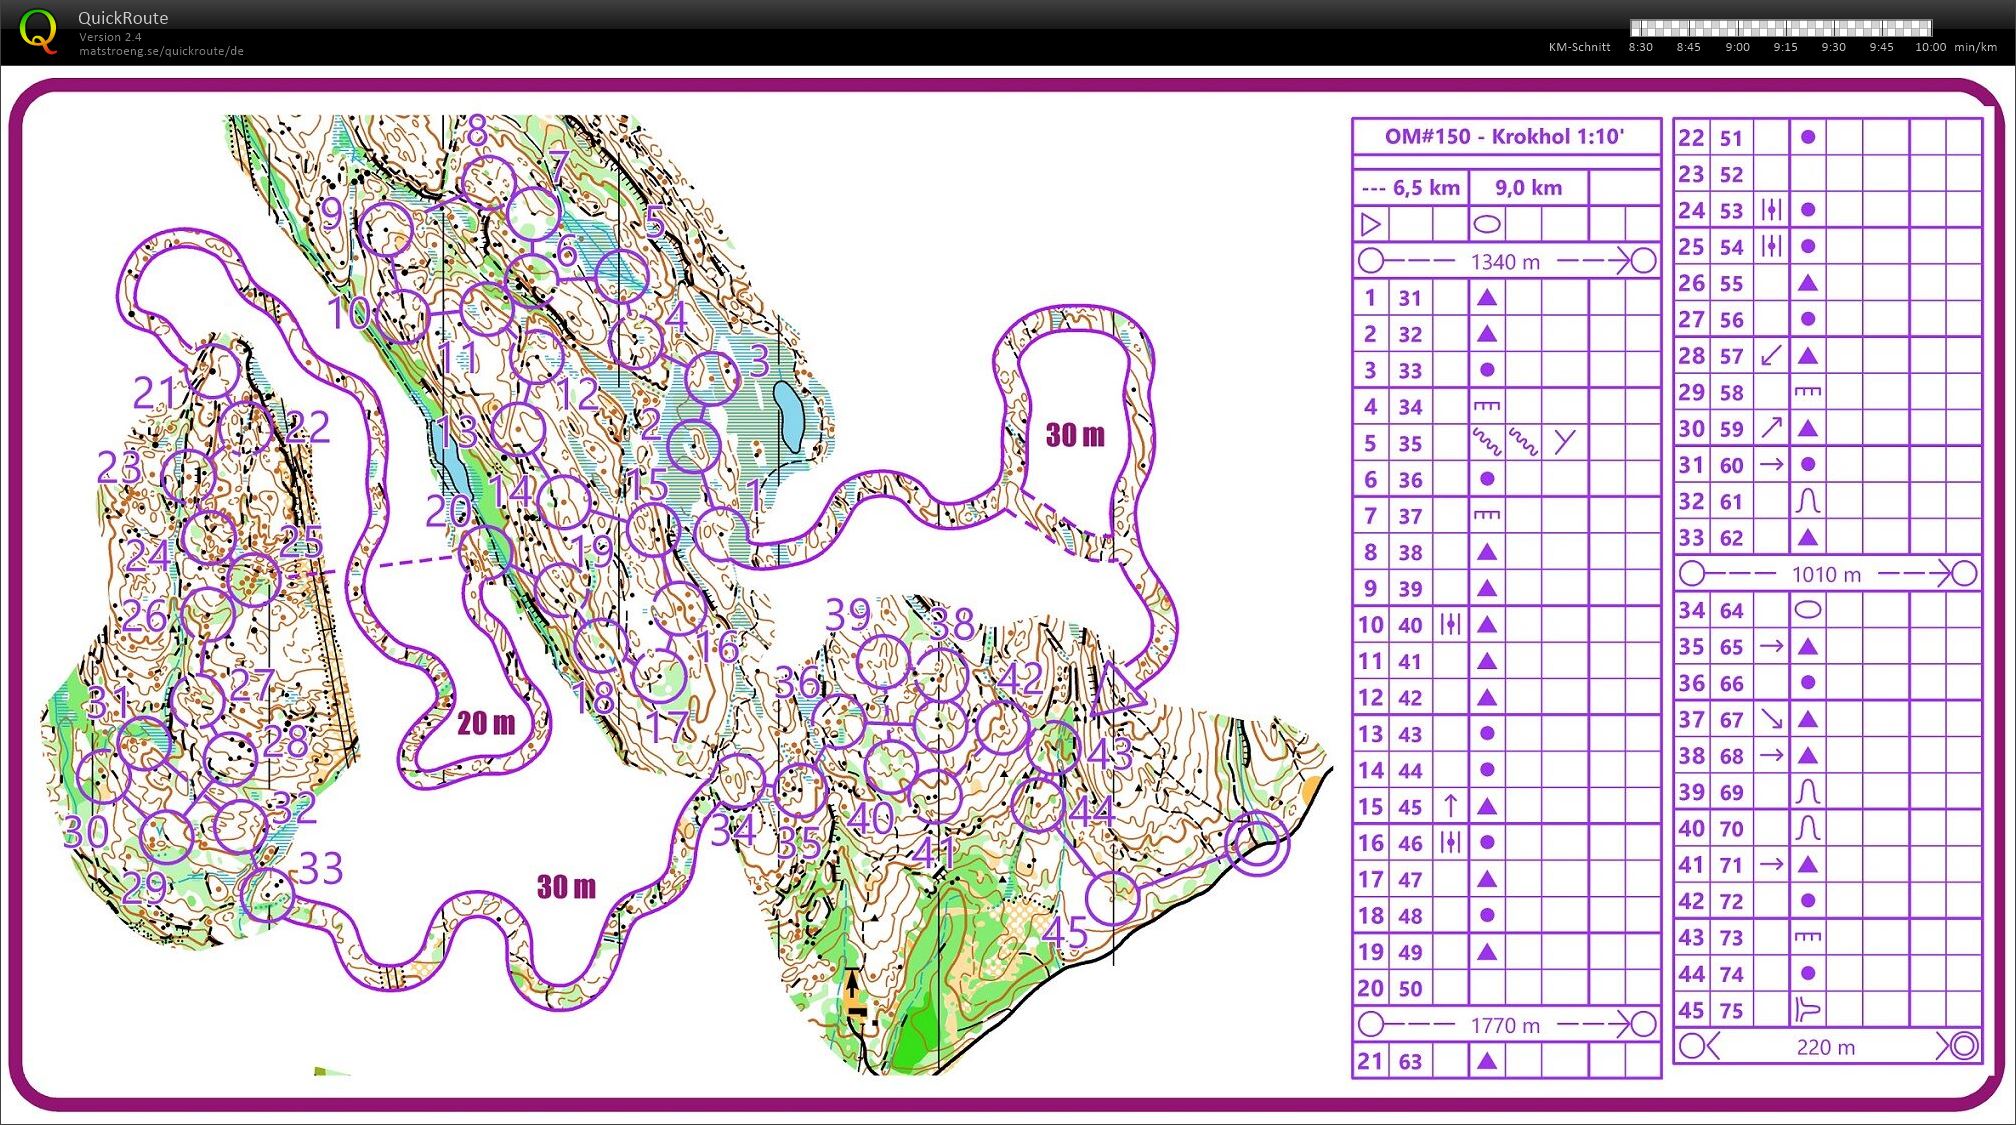The image size is (2016, 1125).
Task: Click control circle 13 on the map
Action: tap(518, 428)
